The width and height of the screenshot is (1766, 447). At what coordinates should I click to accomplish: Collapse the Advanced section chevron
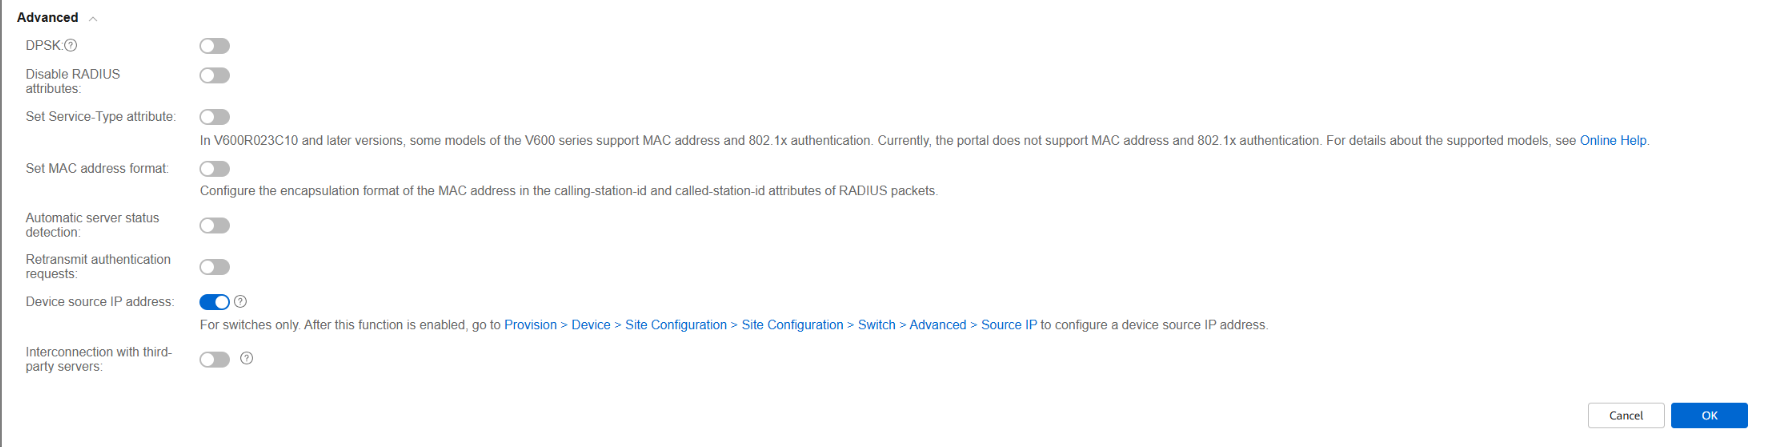coord(93,19)
